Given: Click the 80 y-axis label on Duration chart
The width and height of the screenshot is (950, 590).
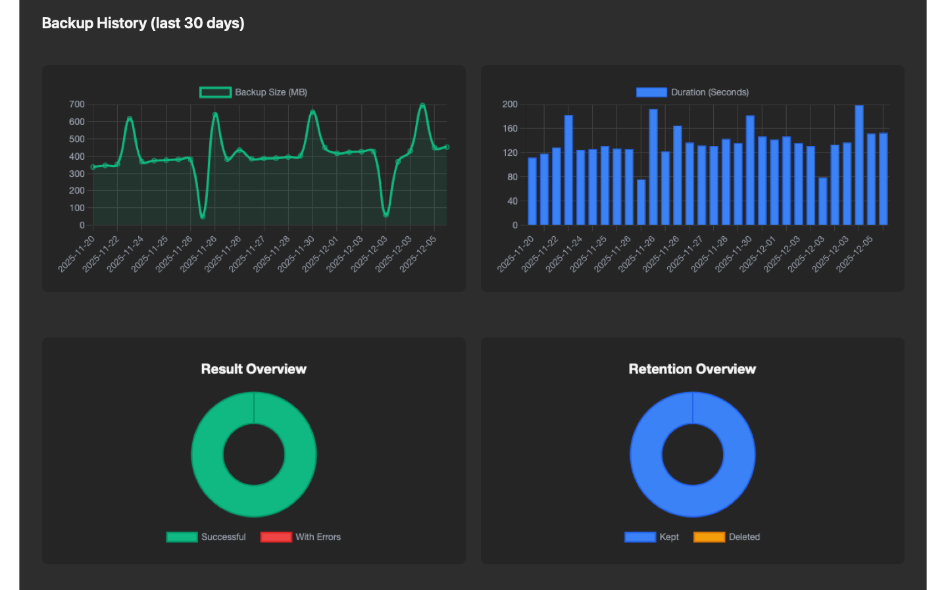Looking at the screenshot, I should click(513, 177).
